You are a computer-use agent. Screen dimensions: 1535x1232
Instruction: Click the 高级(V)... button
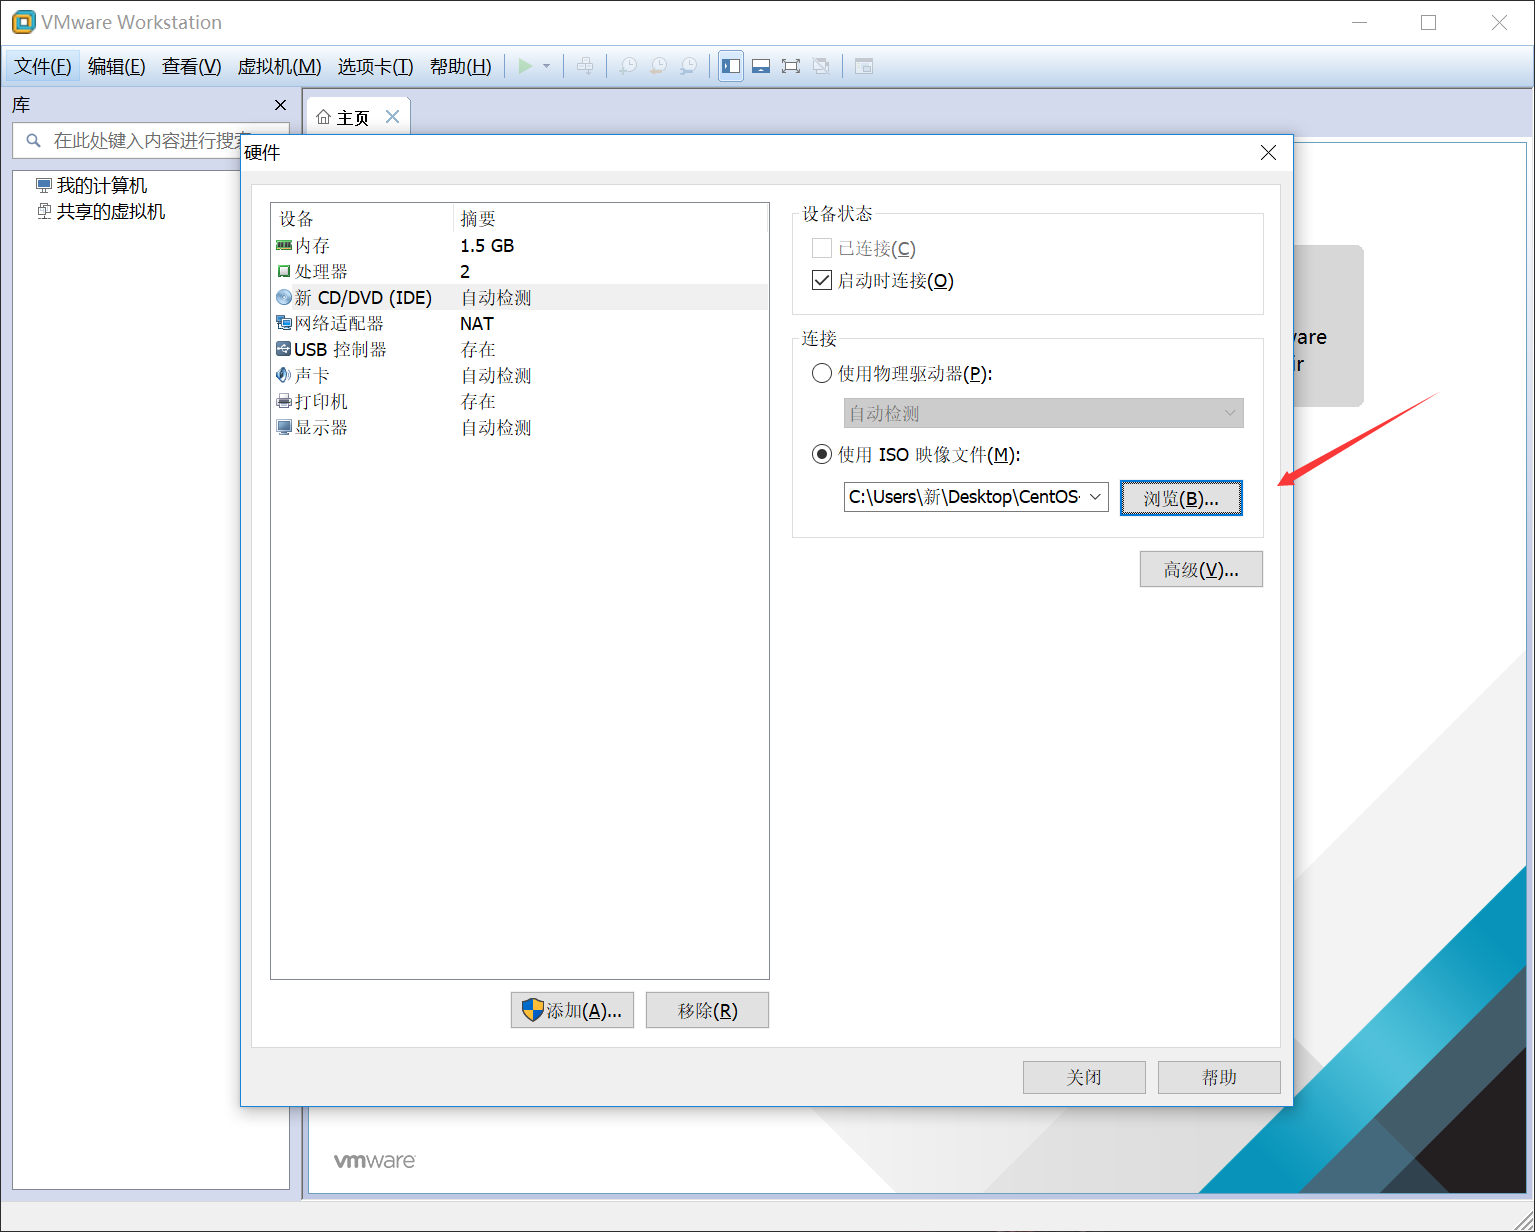pyautogui.click(x=1201, y=569)
